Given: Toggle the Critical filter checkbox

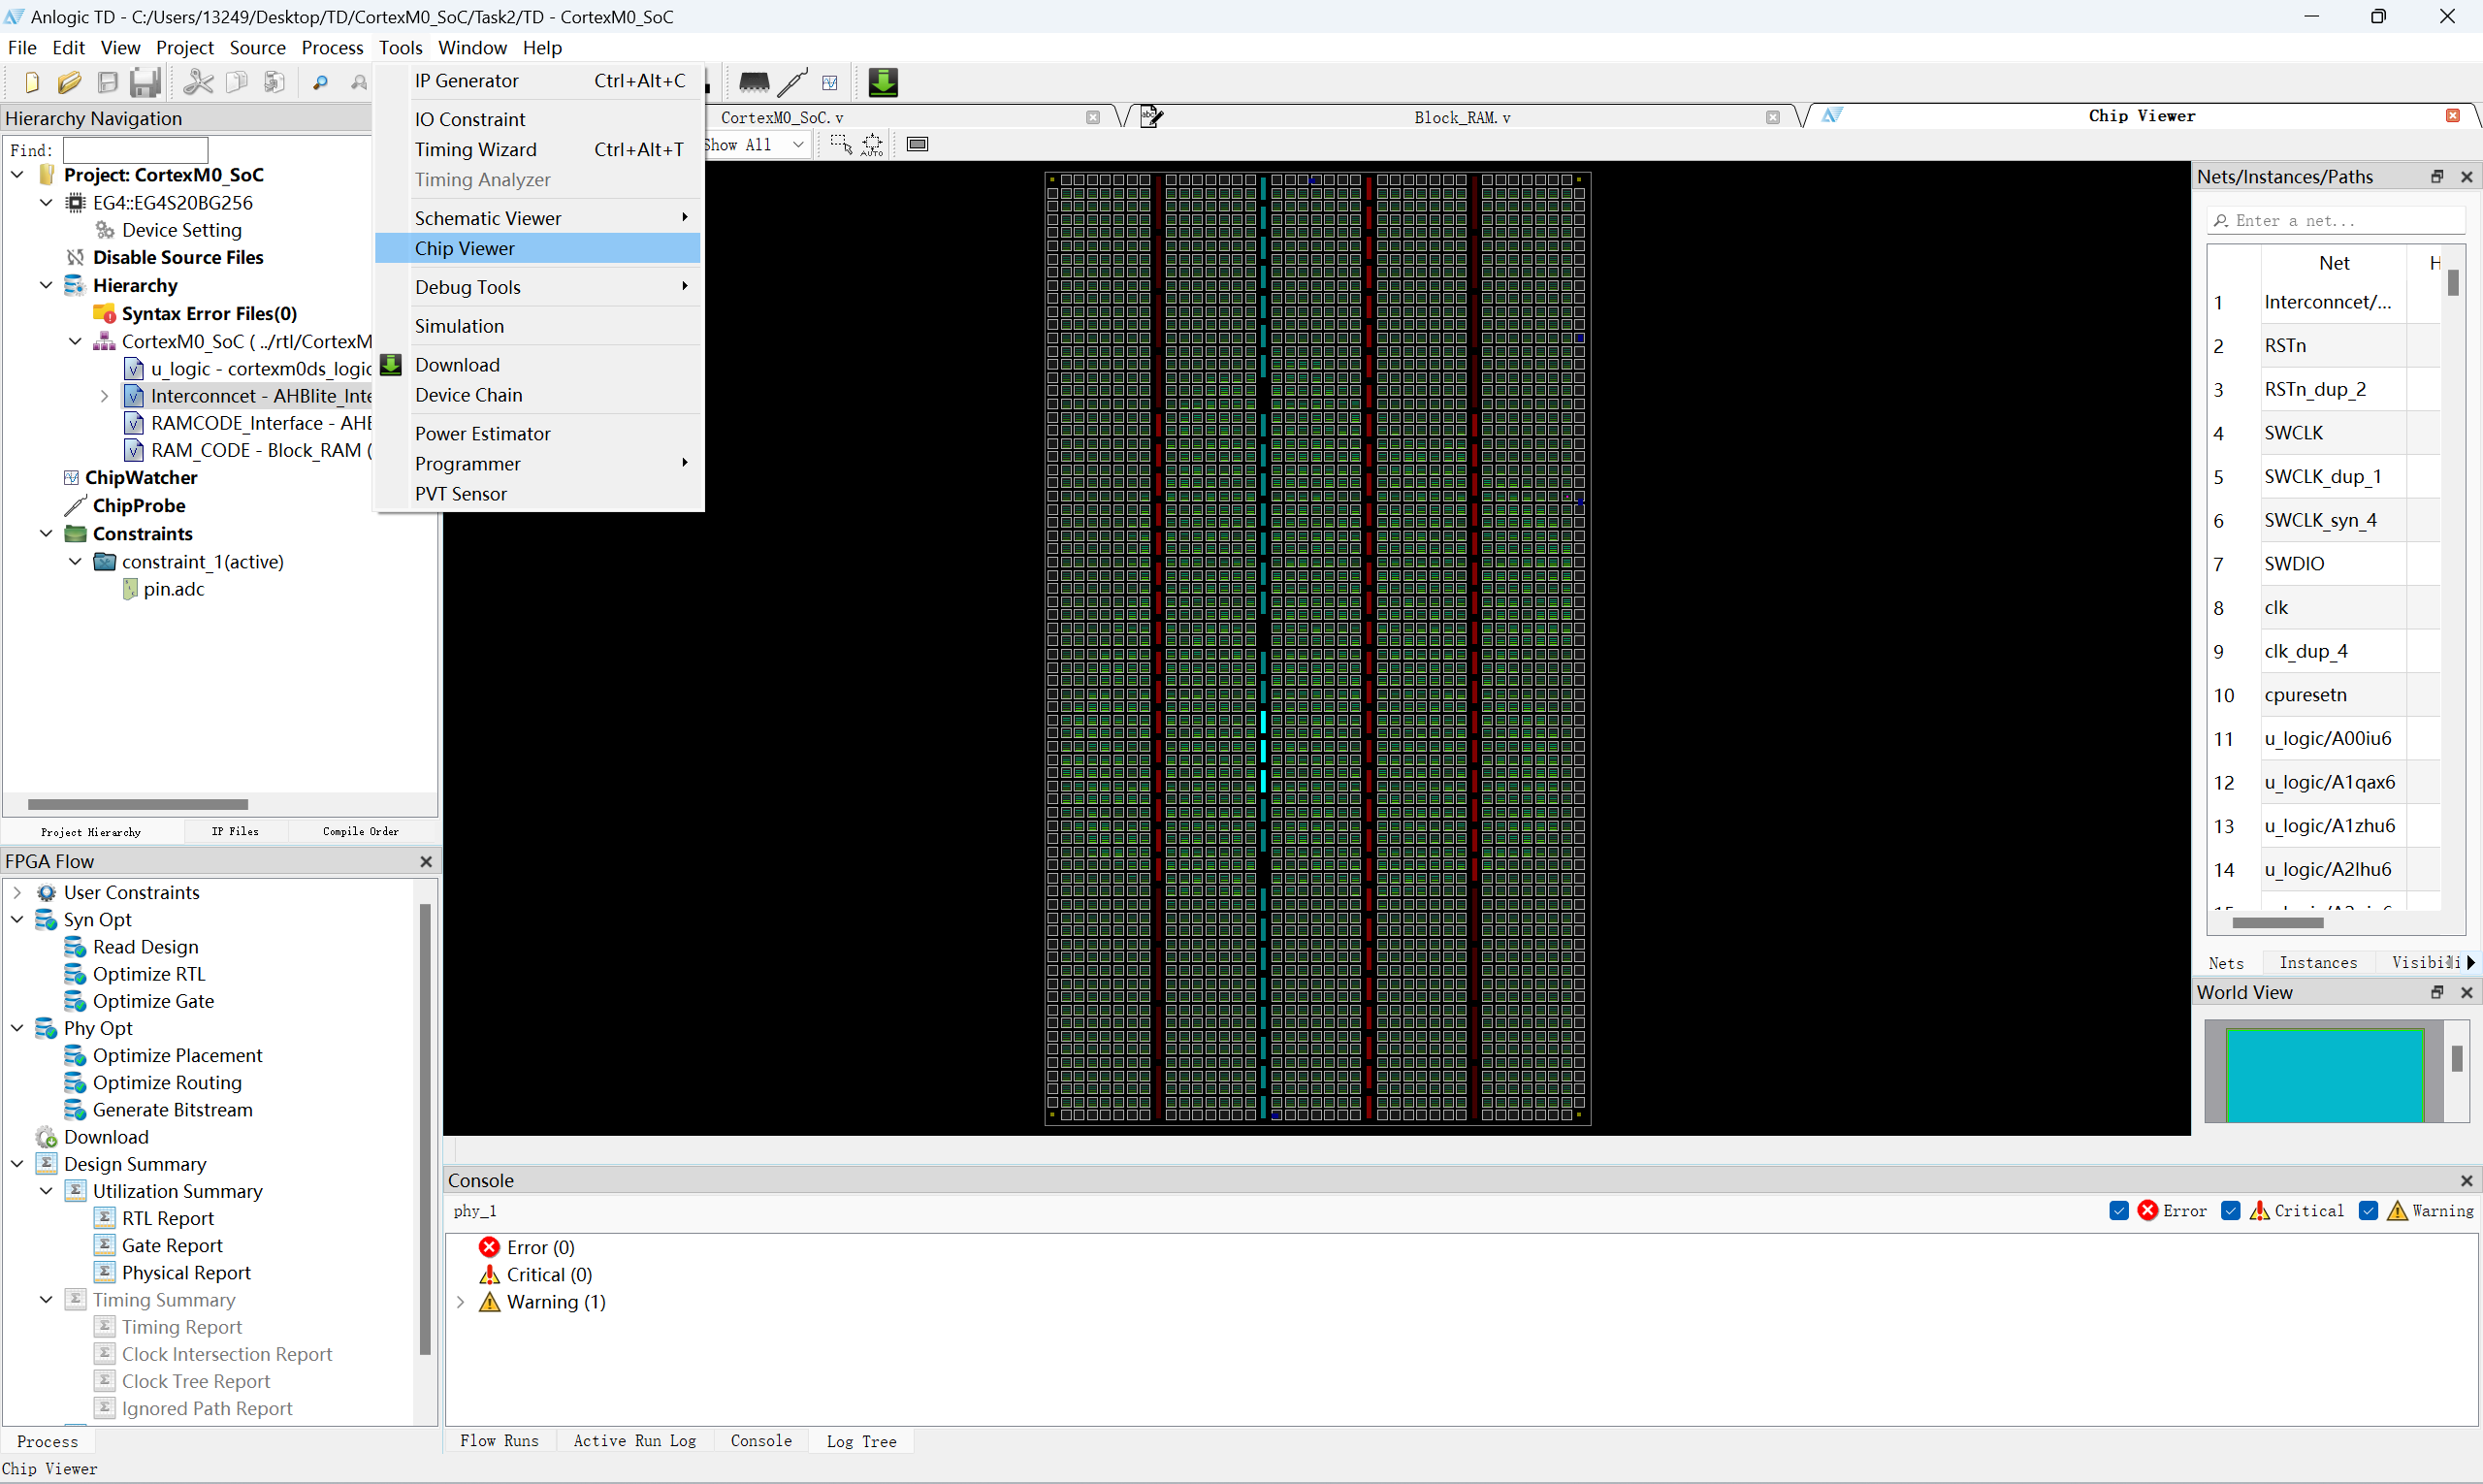Looking at the screenshot, I should point(2231,1211).
